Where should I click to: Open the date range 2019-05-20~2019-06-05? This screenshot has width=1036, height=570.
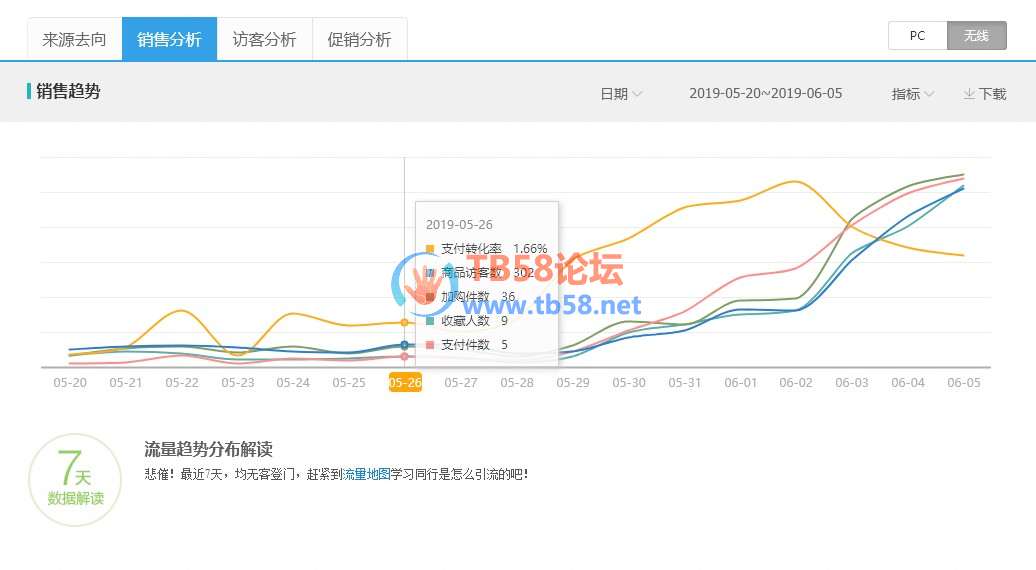pyautogui.click(x=765, y=94)
